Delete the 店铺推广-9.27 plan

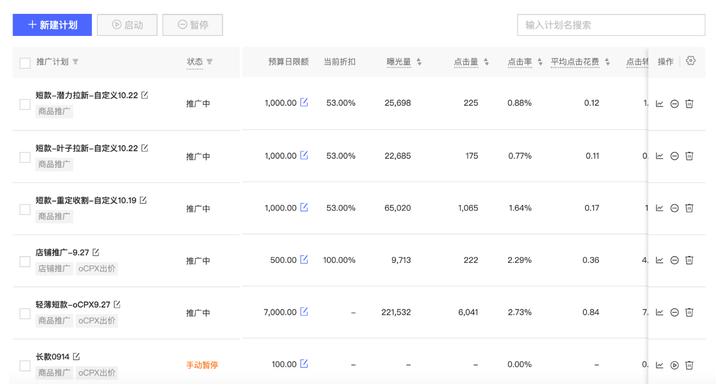[x=689, y=260]
